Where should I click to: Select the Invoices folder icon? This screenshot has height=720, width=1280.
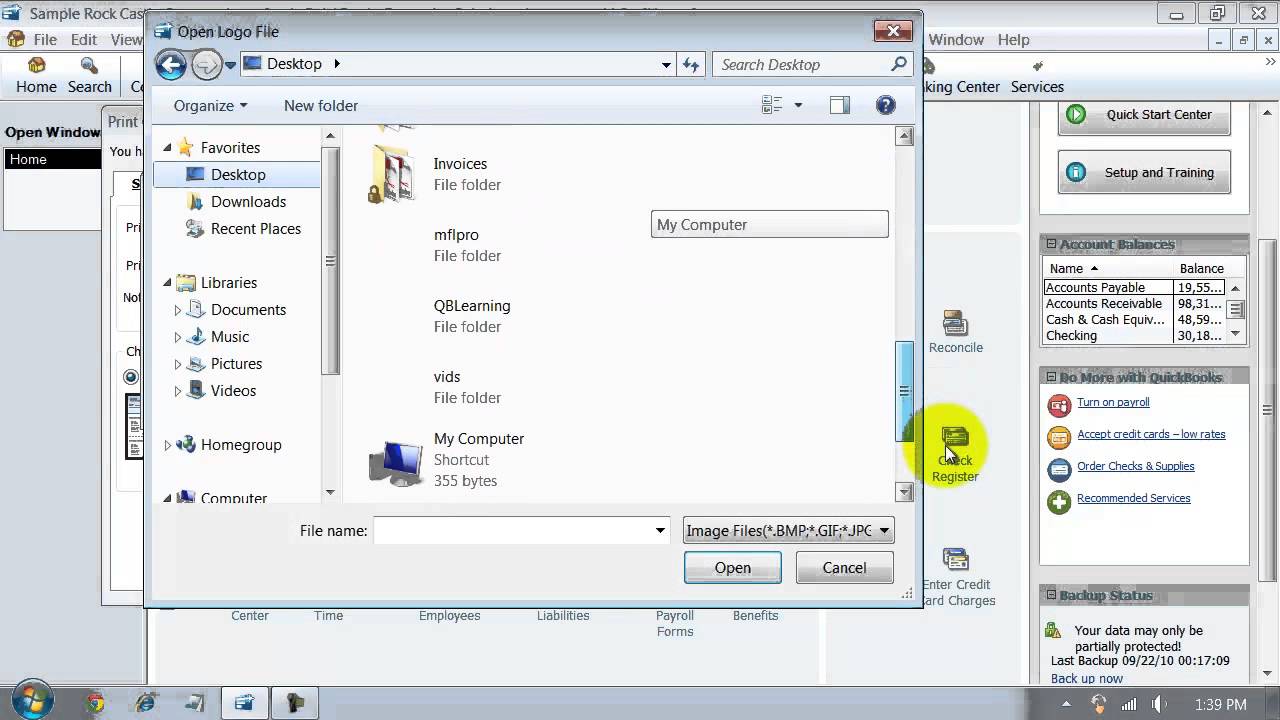(x=393, y=174)
